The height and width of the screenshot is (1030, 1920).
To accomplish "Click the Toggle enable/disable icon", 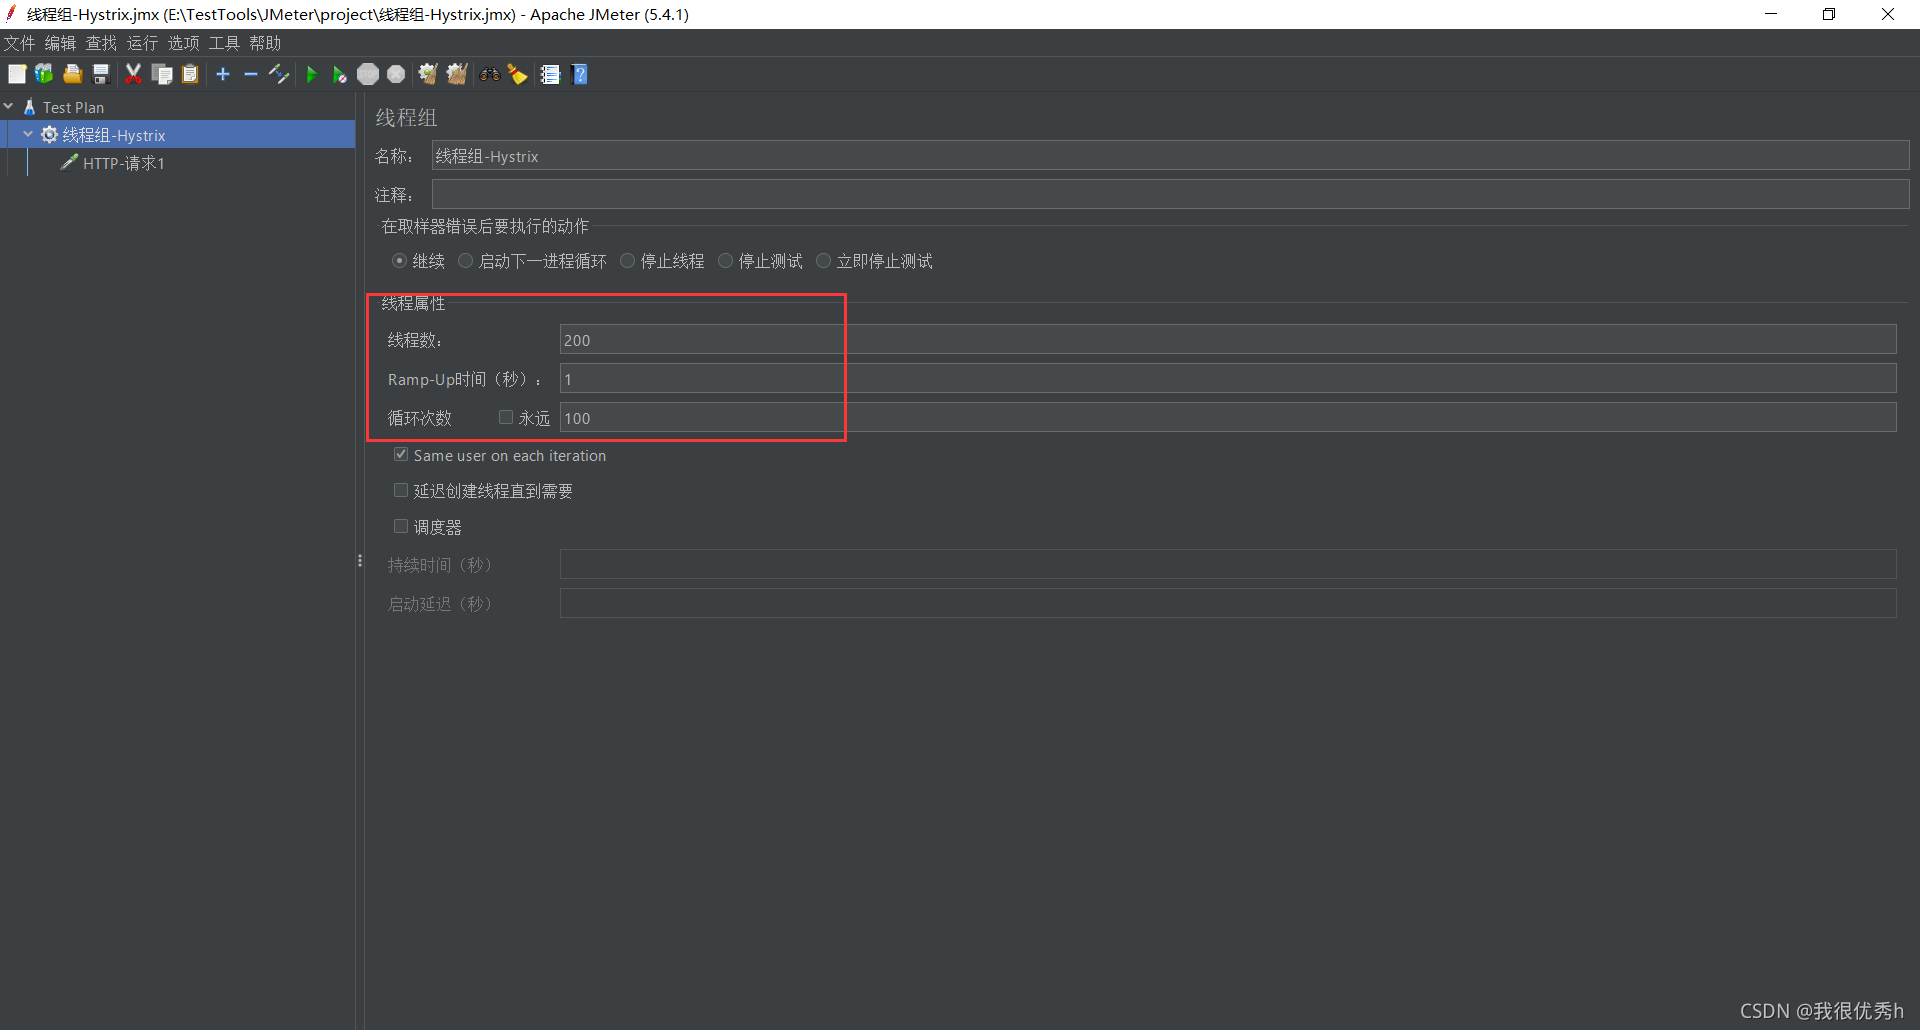I will coord(279,74).
